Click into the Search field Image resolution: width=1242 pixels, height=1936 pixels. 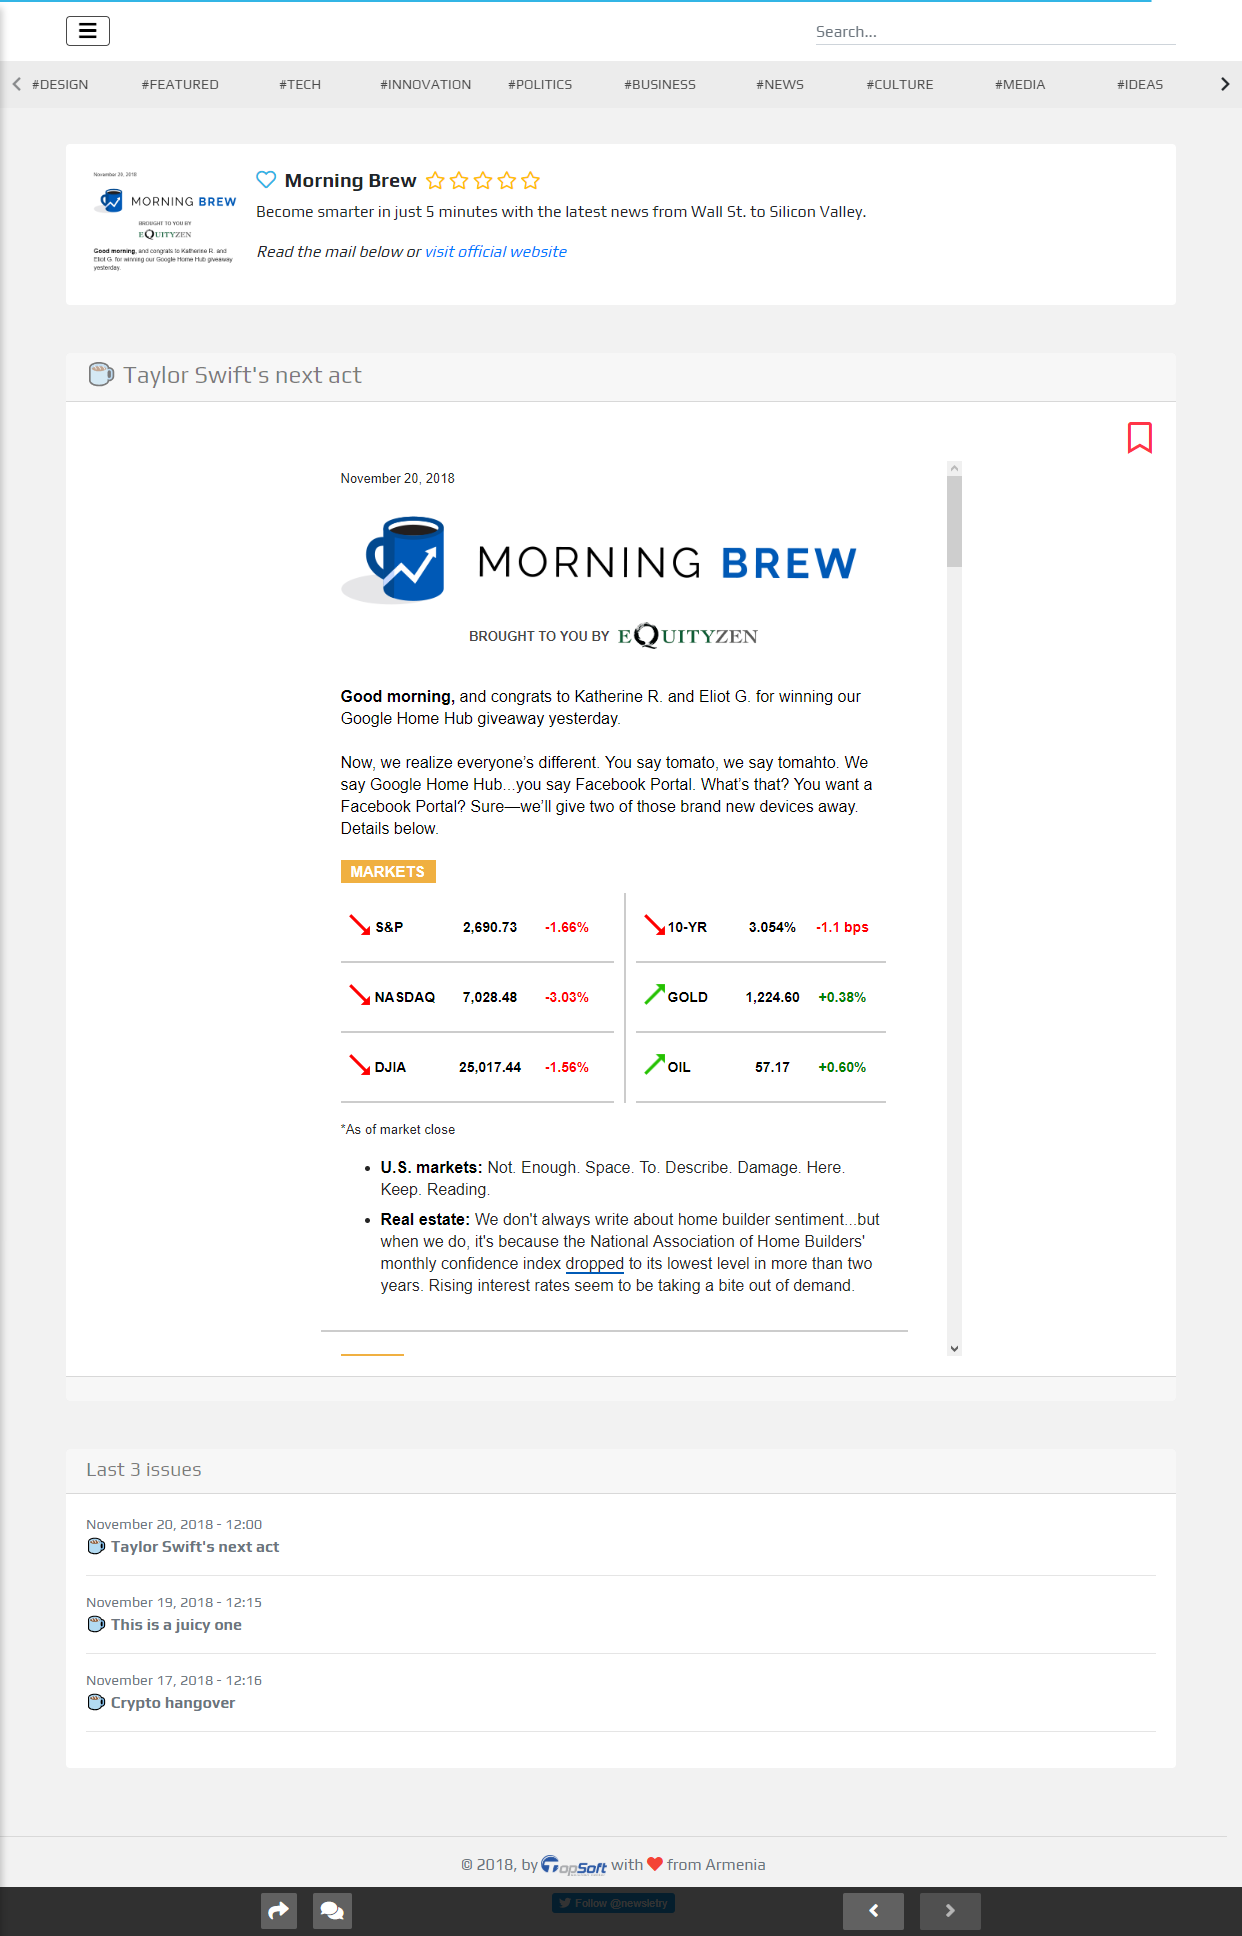coord(995,32)
